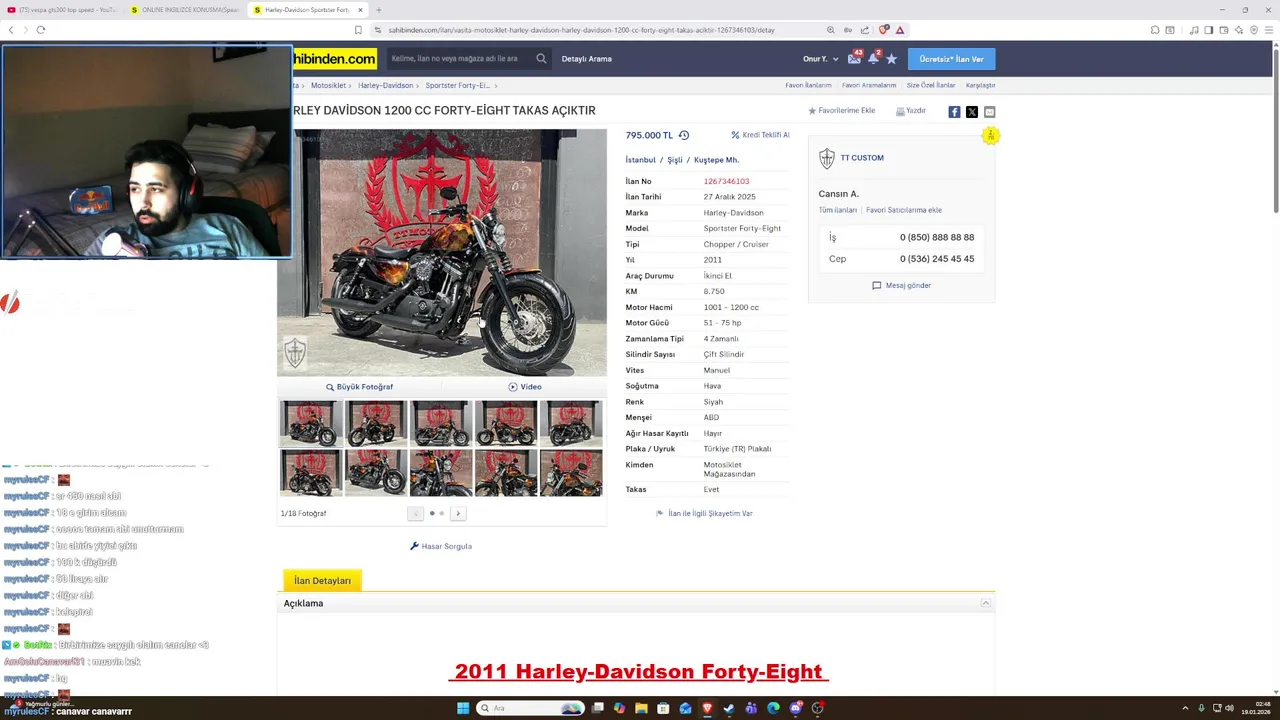The image size is (1280, 720).
Task: Click Motosiklet breadcrumb
Action: pyautogui.click(x=328, y=86)
